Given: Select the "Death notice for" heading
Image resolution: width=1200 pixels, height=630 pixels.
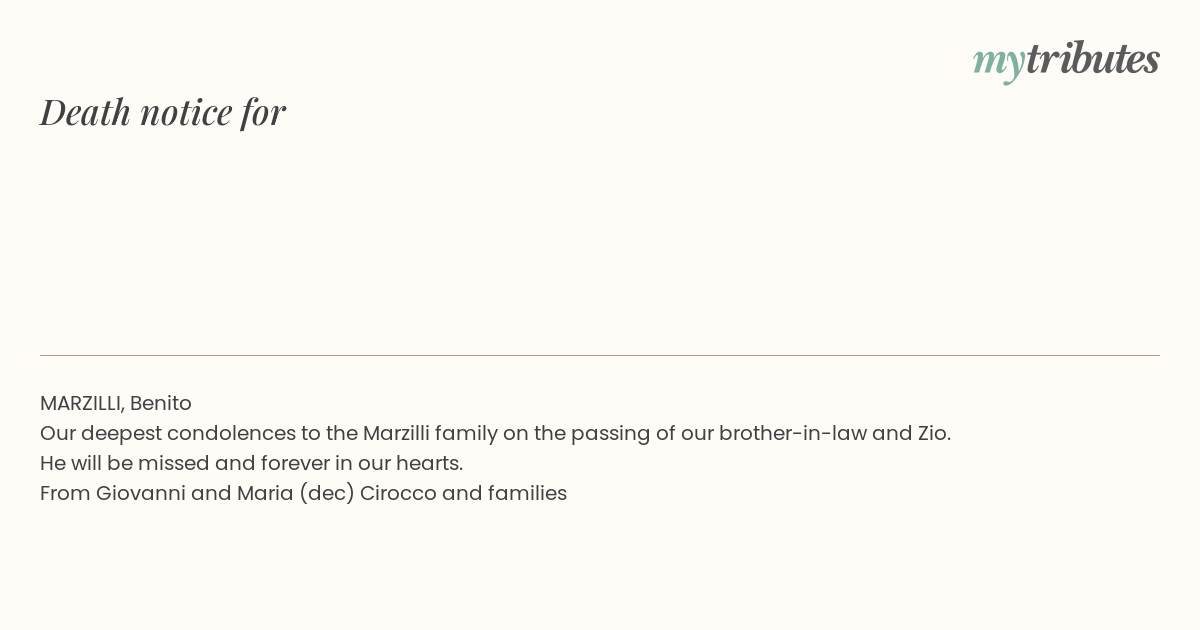Looking at the screenshot, I should click(x=163, y=112).
